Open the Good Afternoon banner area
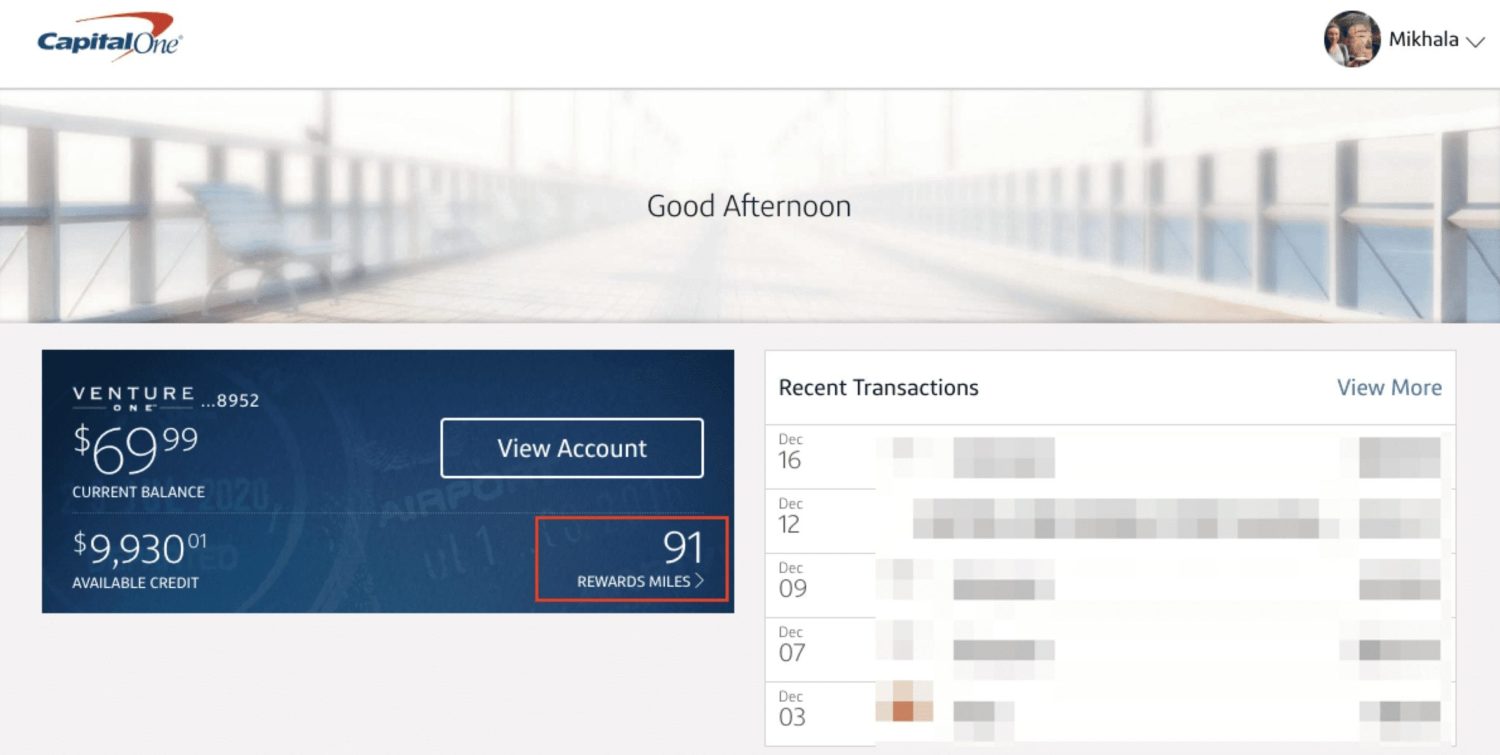 pyautogui.click(x=750, y=206)
